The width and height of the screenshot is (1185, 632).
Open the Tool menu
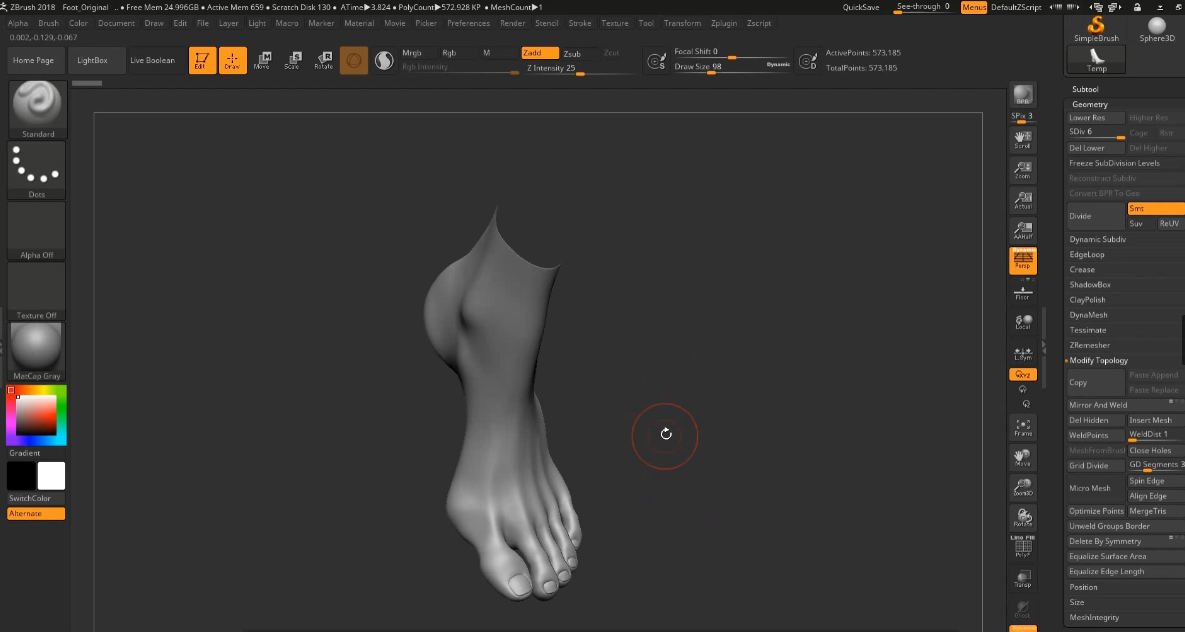[x=645, y=23]
